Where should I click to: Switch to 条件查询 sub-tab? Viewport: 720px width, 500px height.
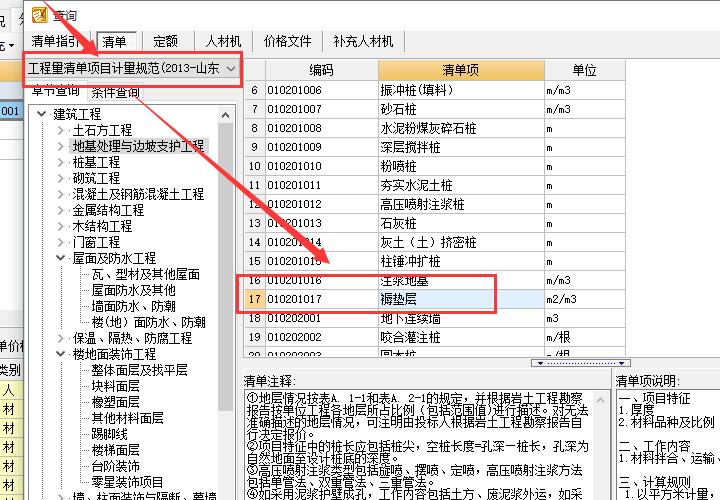(x=115, y=92)
